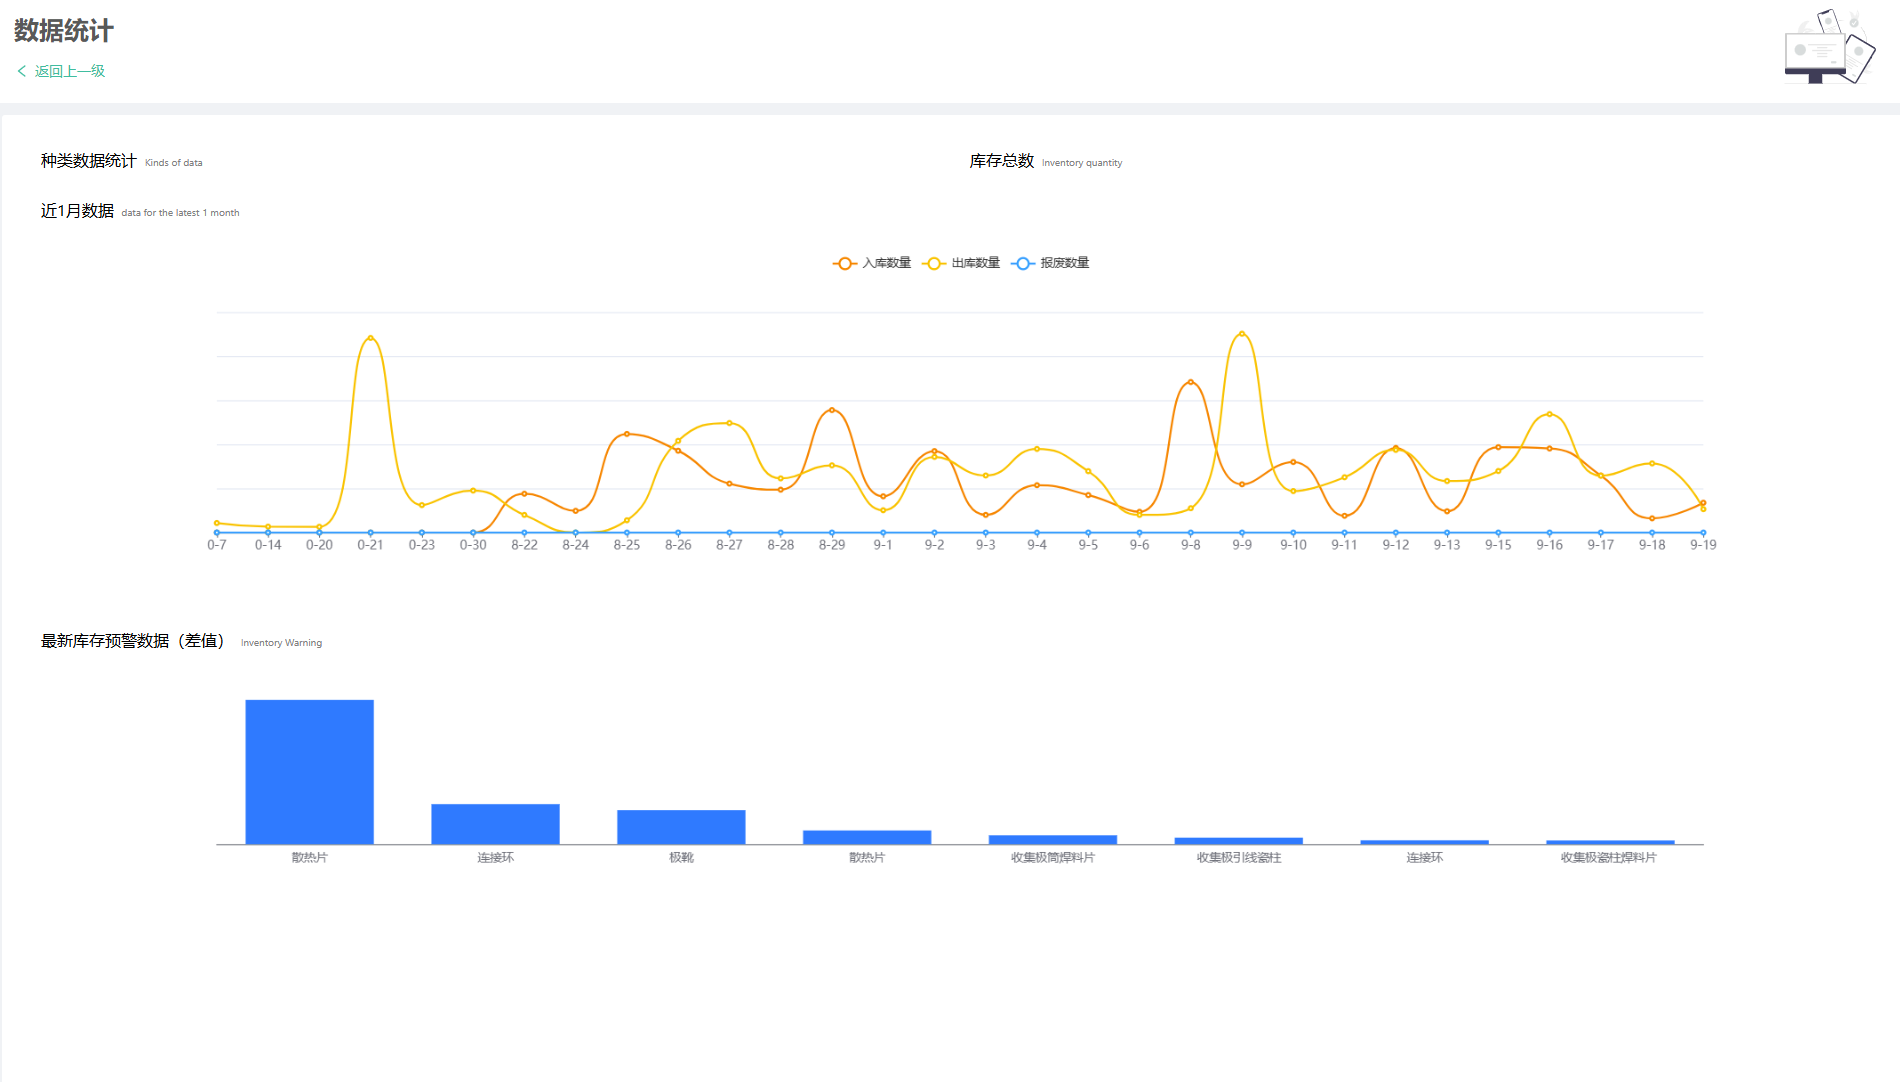The height and width of the screenshot is (1082, 1900).
Task: Click the 收集极筒焊料片 bar label
Action: pyautogui.click(x=1053, y=858)
